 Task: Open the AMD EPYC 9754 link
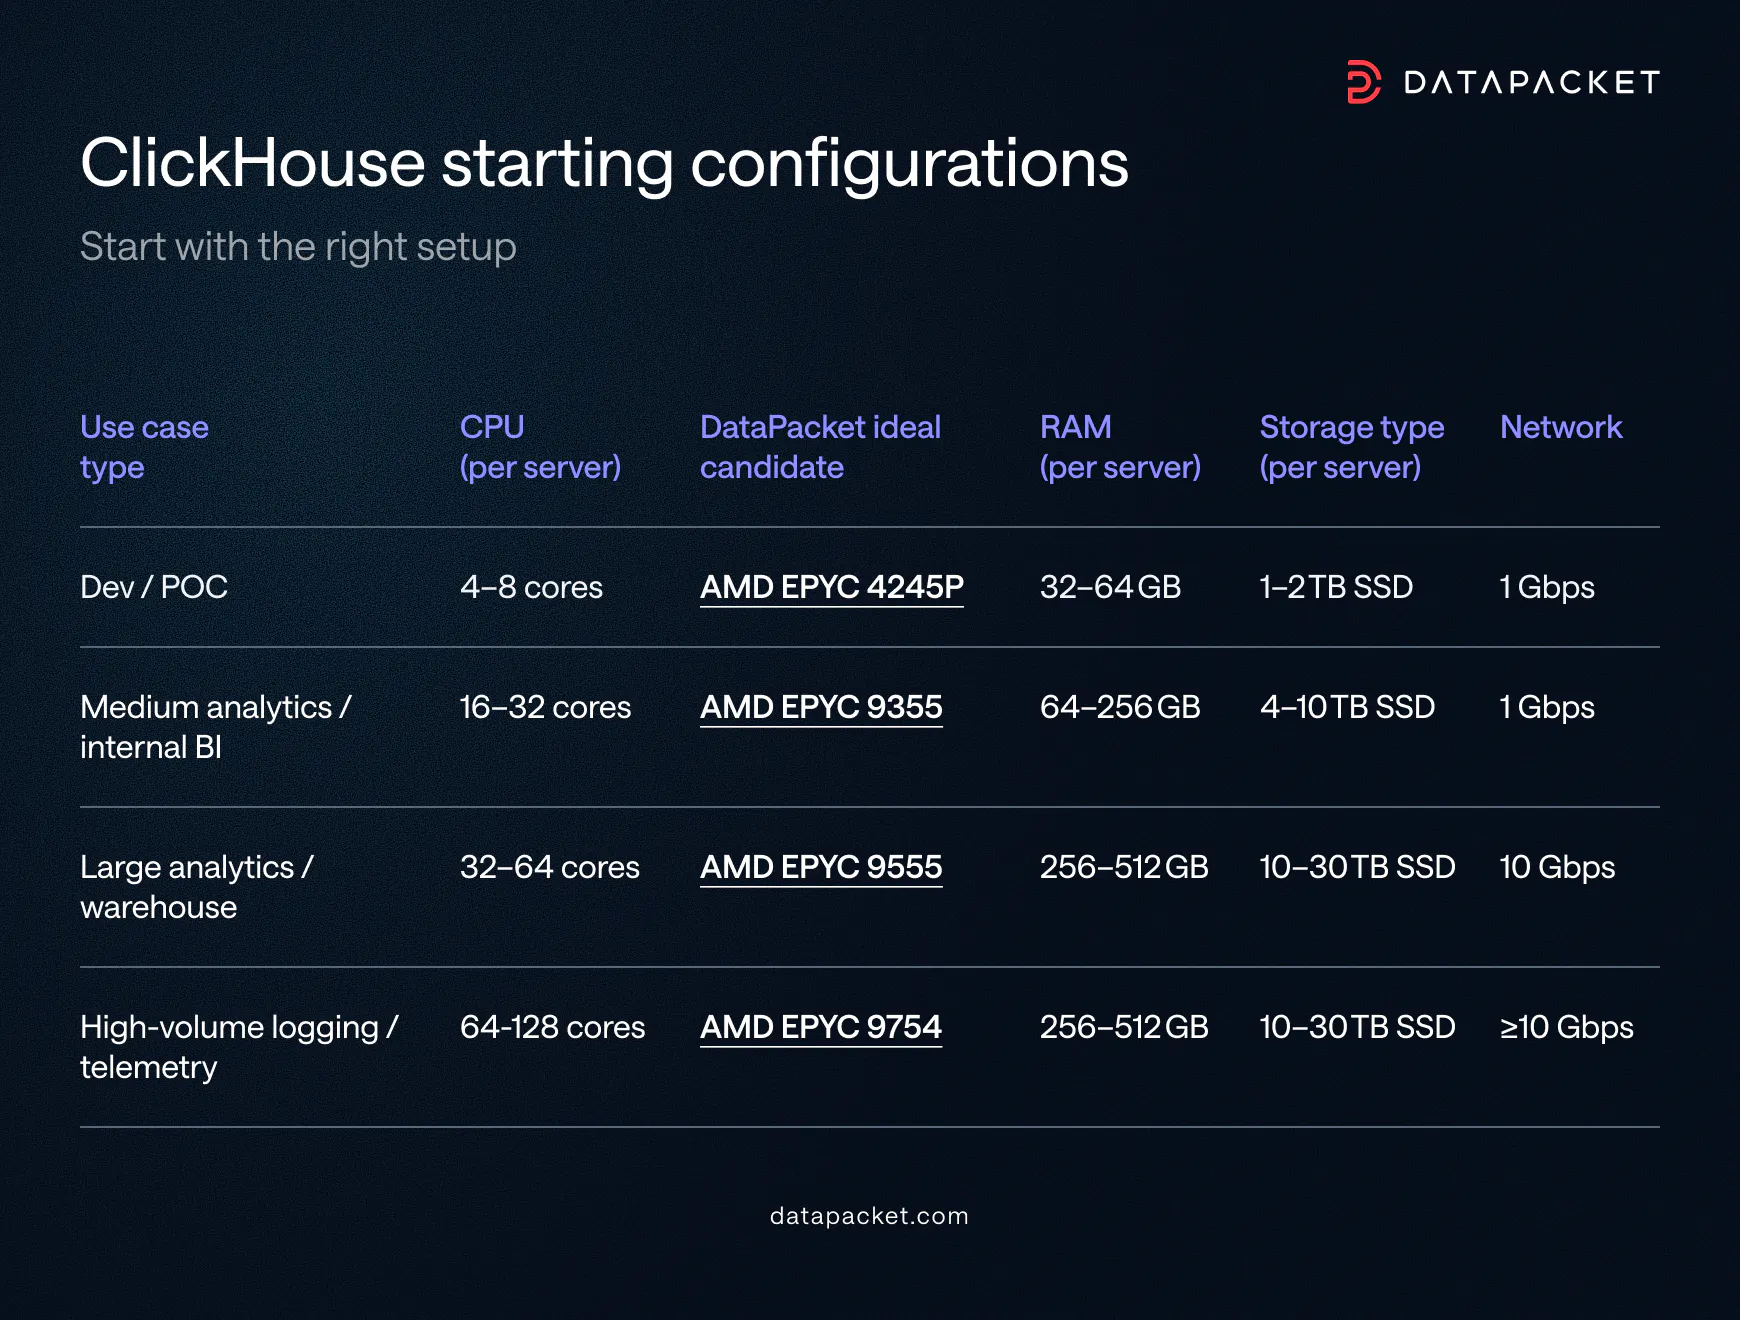820,1028
